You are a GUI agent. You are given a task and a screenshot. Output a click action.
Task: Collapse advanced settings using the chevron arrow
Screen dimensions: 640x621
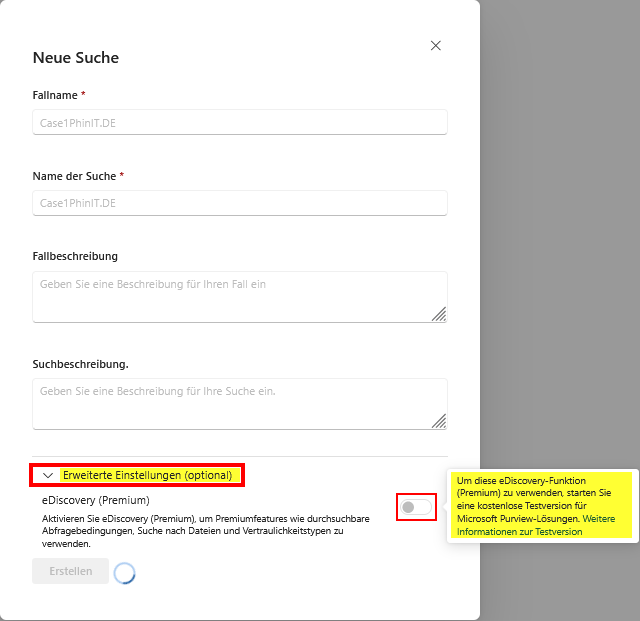pyautogui.click(x=47, y=476)
